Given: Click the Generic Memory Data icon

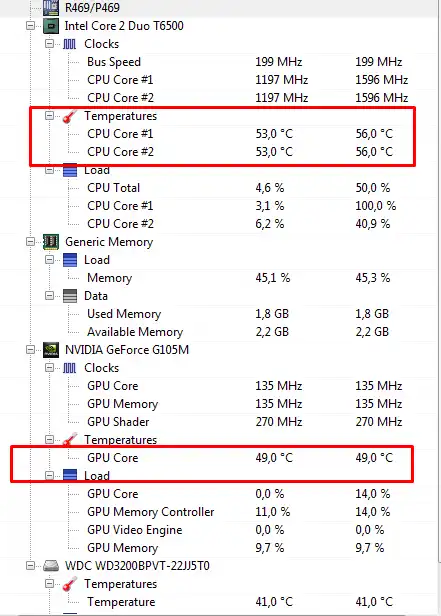Looking at the screenshot, I should pos(70,296).
